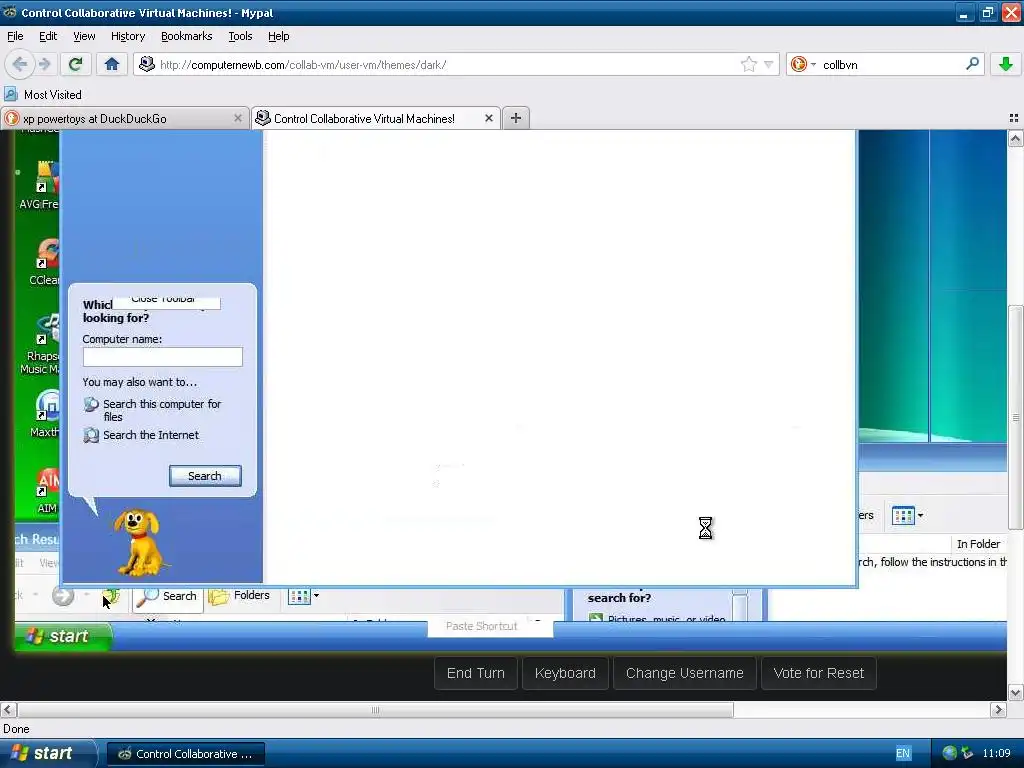Open the Most Visited bookmarks folder

[43, 95]
